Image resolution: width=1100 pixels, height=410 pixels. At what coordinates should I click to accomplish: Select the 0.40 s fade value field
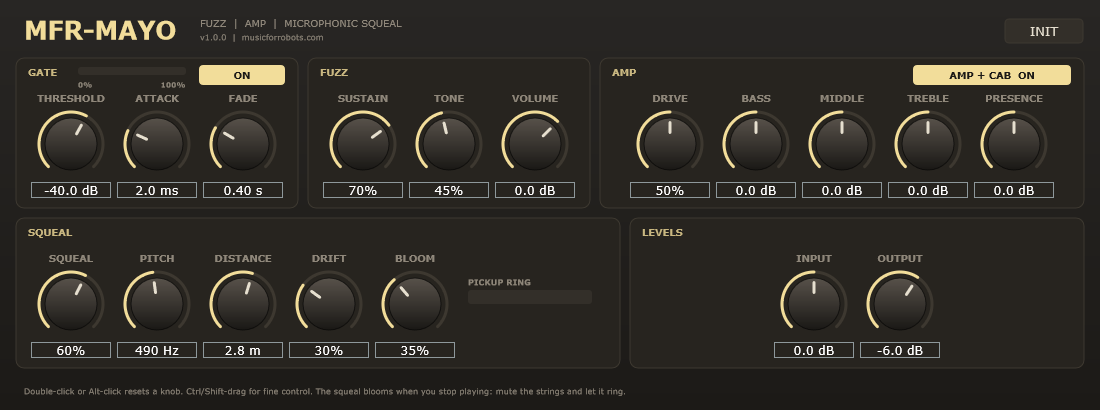point(243,190)
